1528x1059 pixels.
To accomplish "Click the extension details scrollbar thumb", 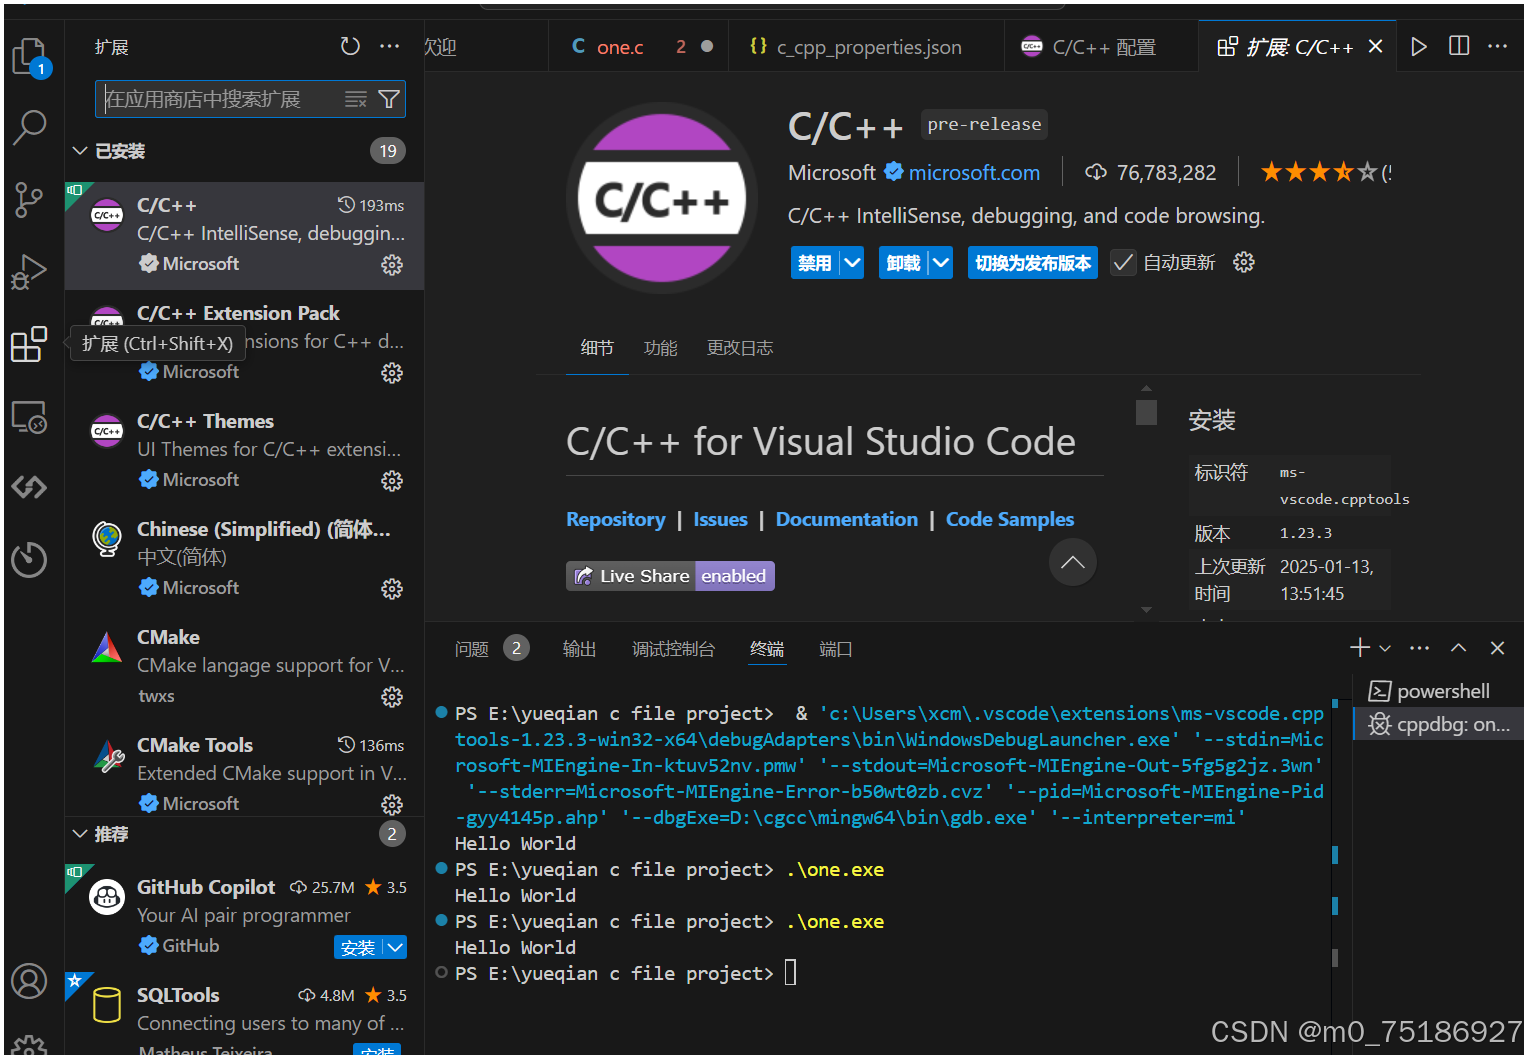I will point(1146,412).
